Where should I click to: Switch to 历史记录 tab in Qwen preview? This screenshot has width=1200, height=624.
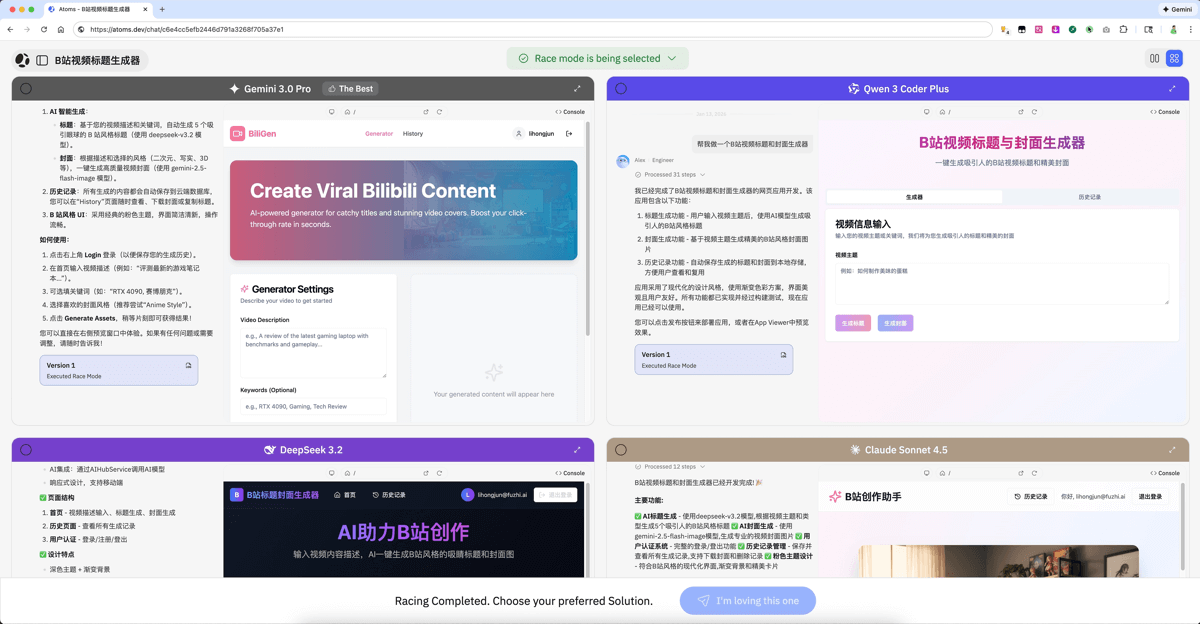[x=1089, y=197]
